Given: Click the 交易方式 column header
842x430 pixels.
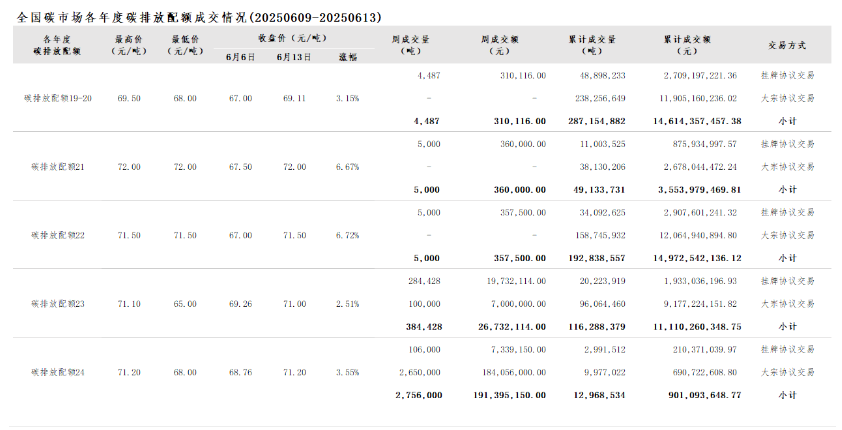Looking at the screenshot, I should click(x=787, y=46).
